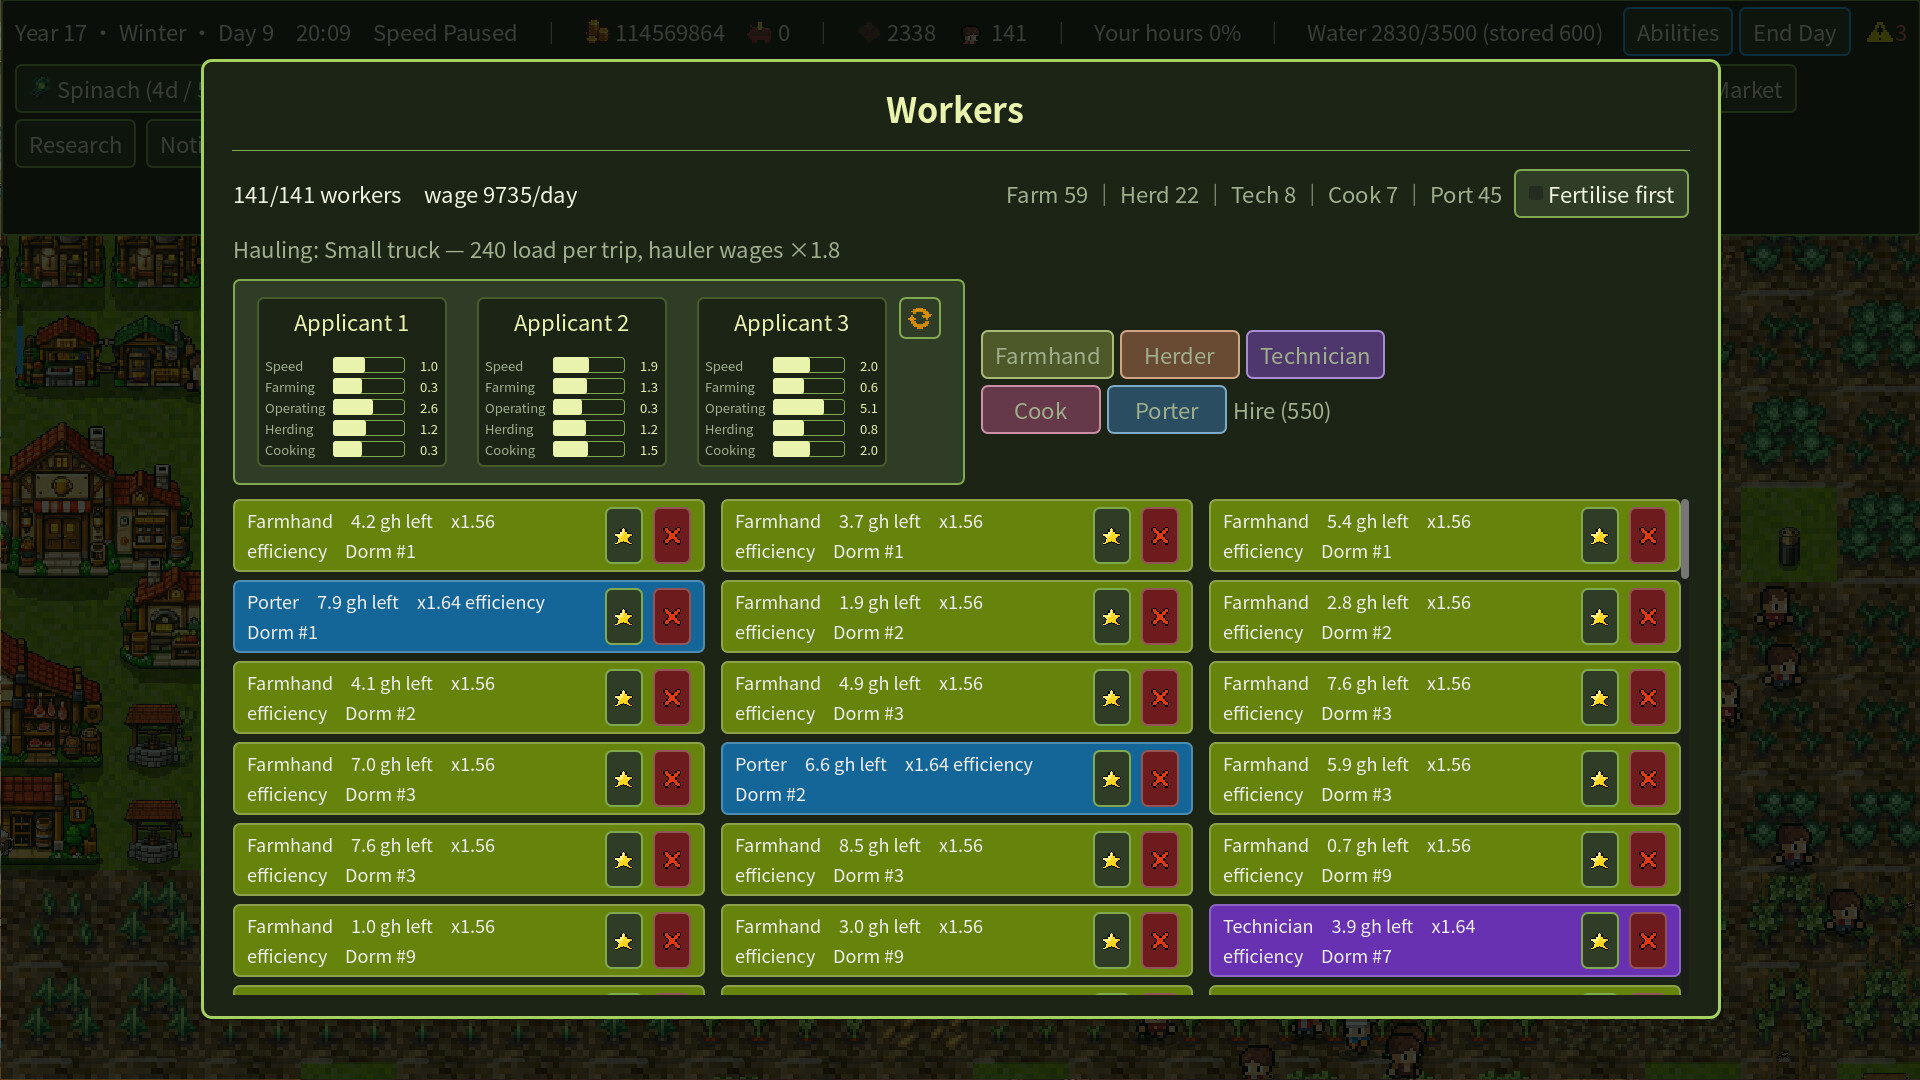This screenshot has height=1080, width=1920.
Task: Click the Spinach crop button
Action: (110, 89)
